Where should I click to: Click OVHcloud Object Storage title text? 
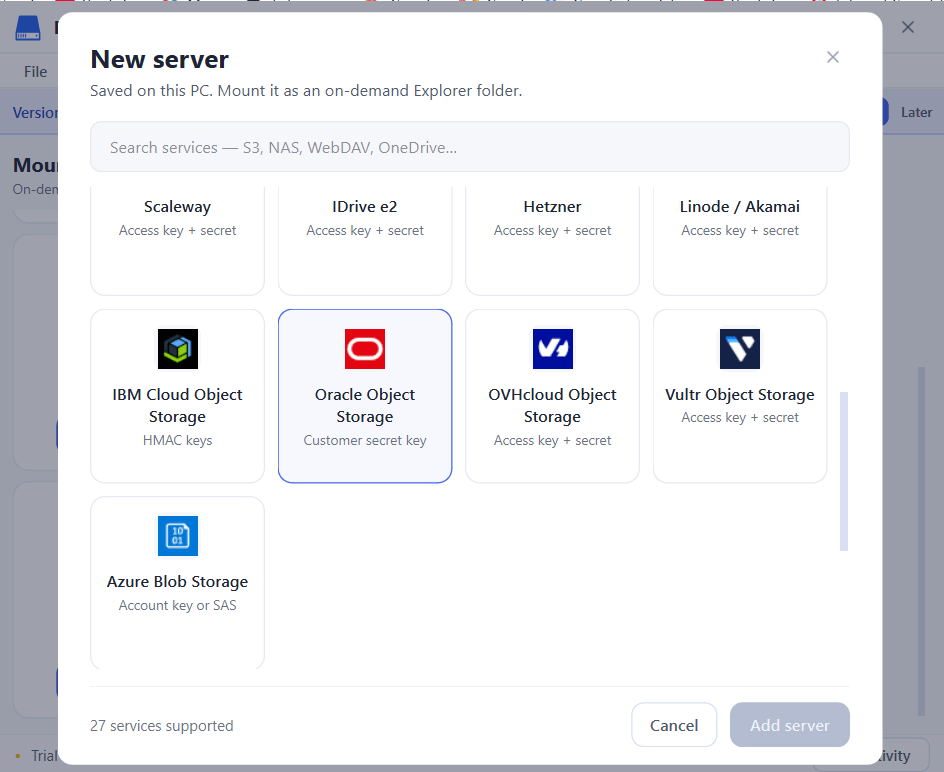pos(553,405)
